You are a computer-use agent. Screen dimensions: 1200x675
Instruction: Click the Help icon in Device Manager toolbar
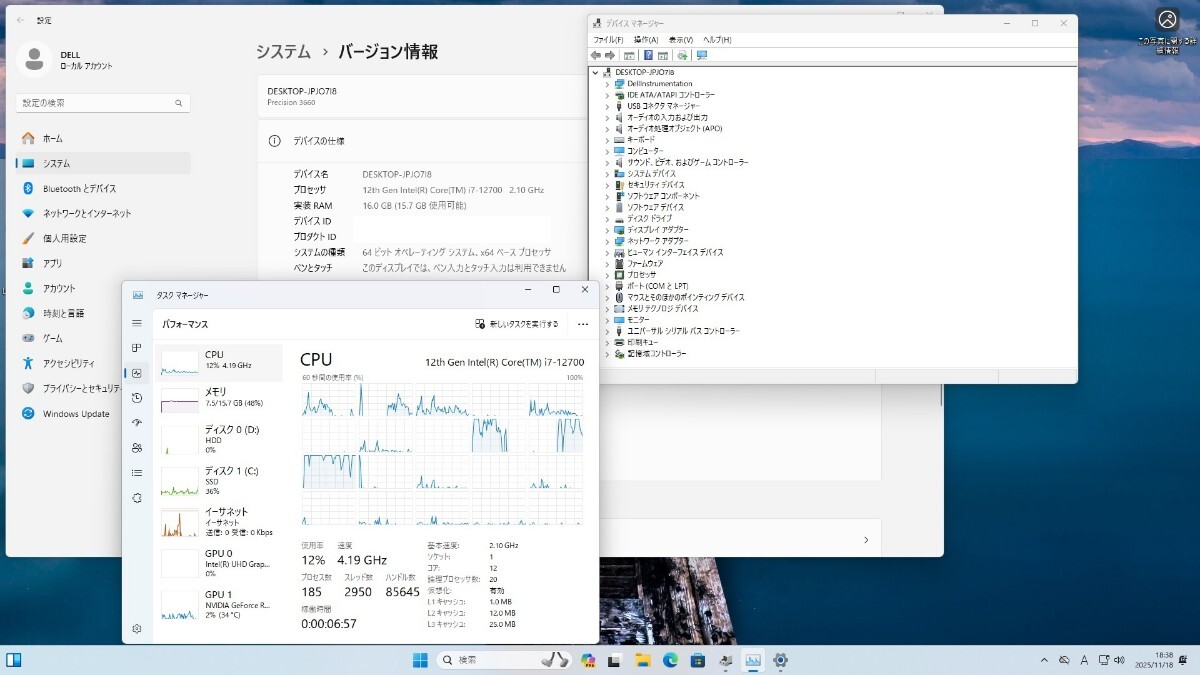click(x=647, y=55)
